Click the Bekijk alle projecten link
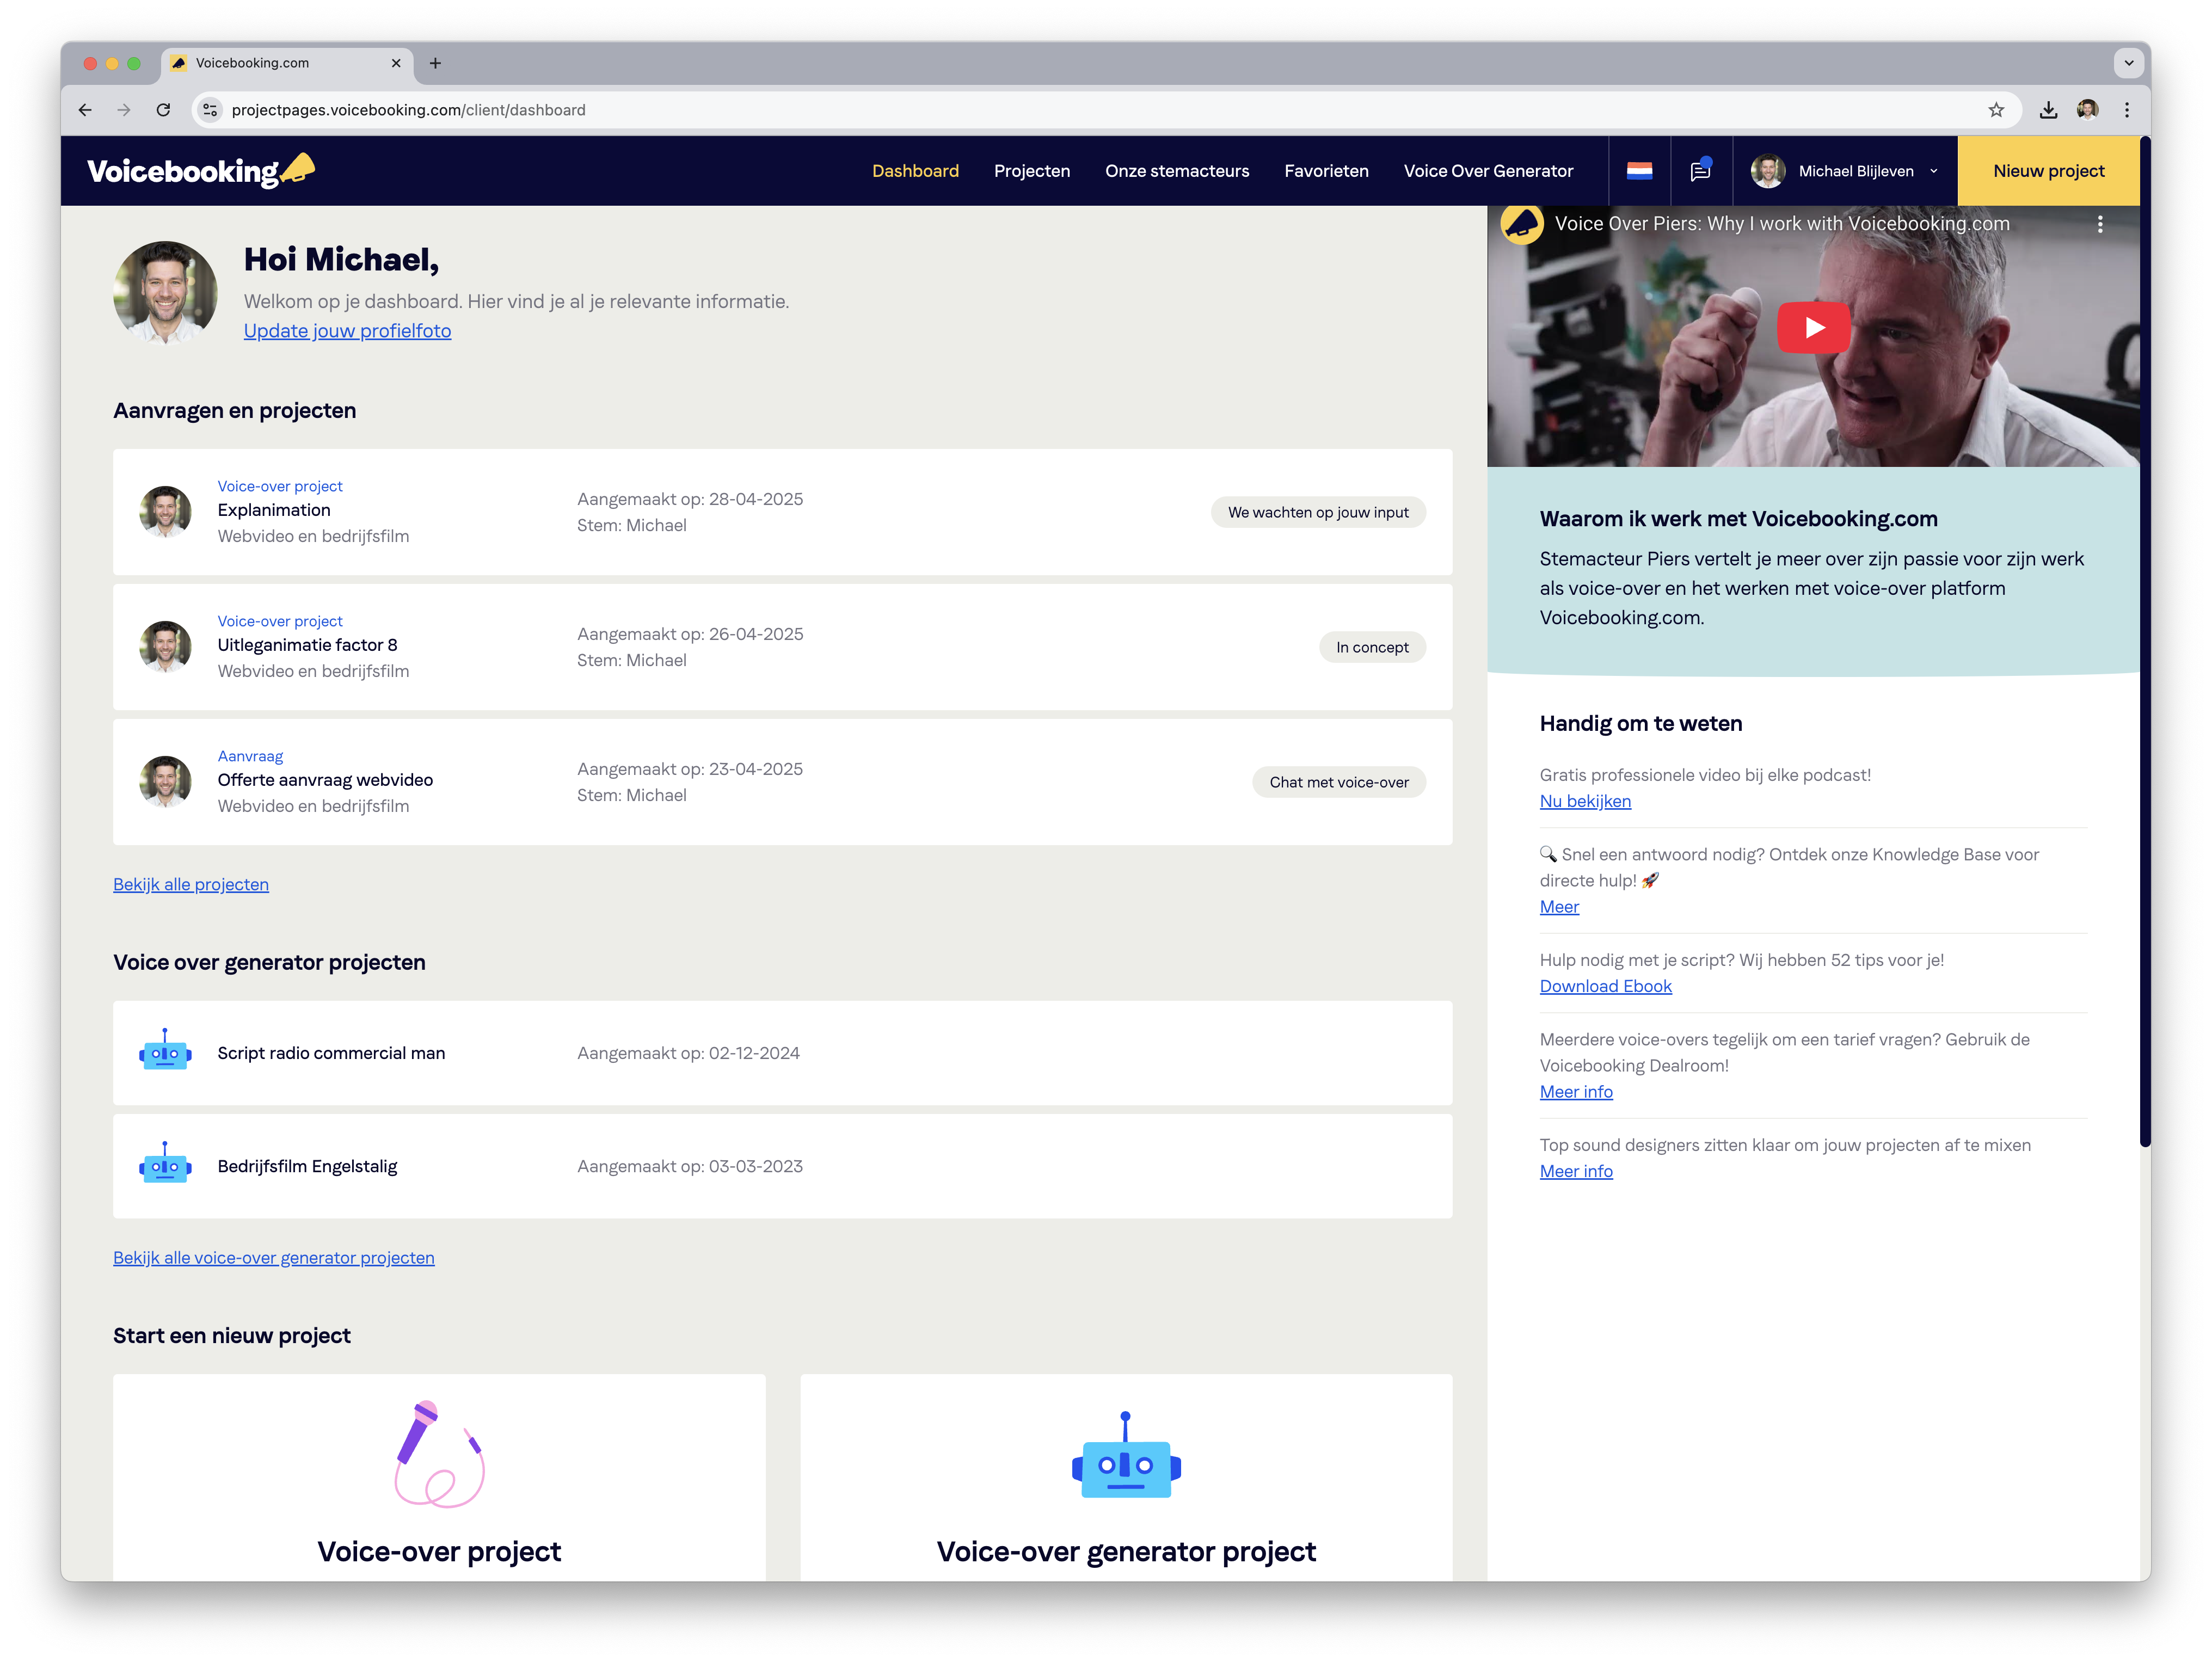 191,884
